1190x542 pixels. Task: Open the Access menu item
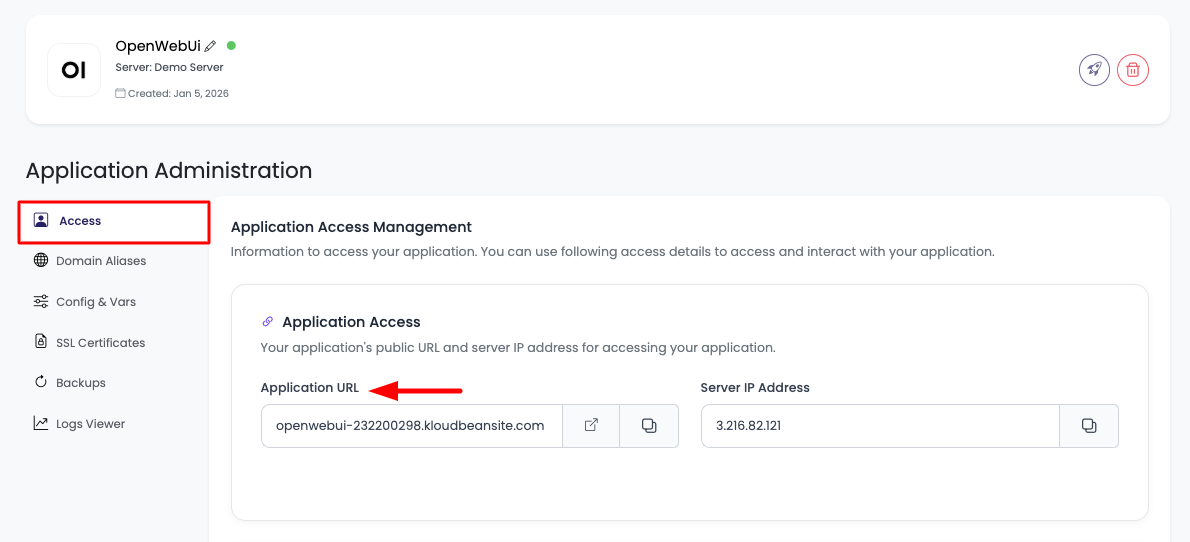point(114,222)
